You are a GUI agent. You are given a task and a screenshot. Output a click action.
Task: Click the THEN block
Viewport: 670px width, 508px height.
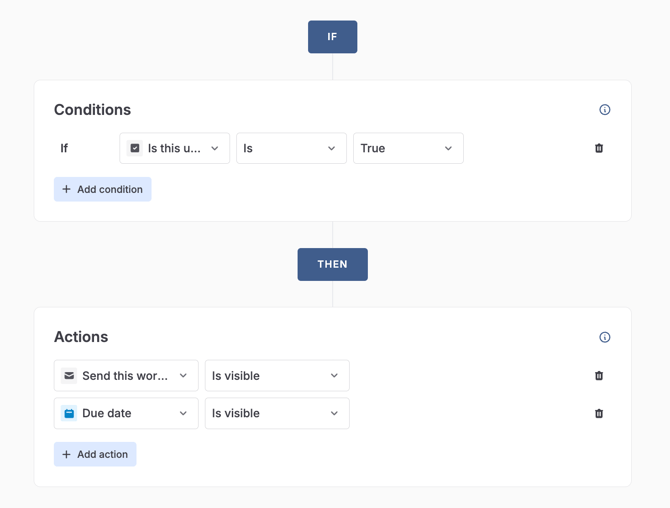coord(332,264)
